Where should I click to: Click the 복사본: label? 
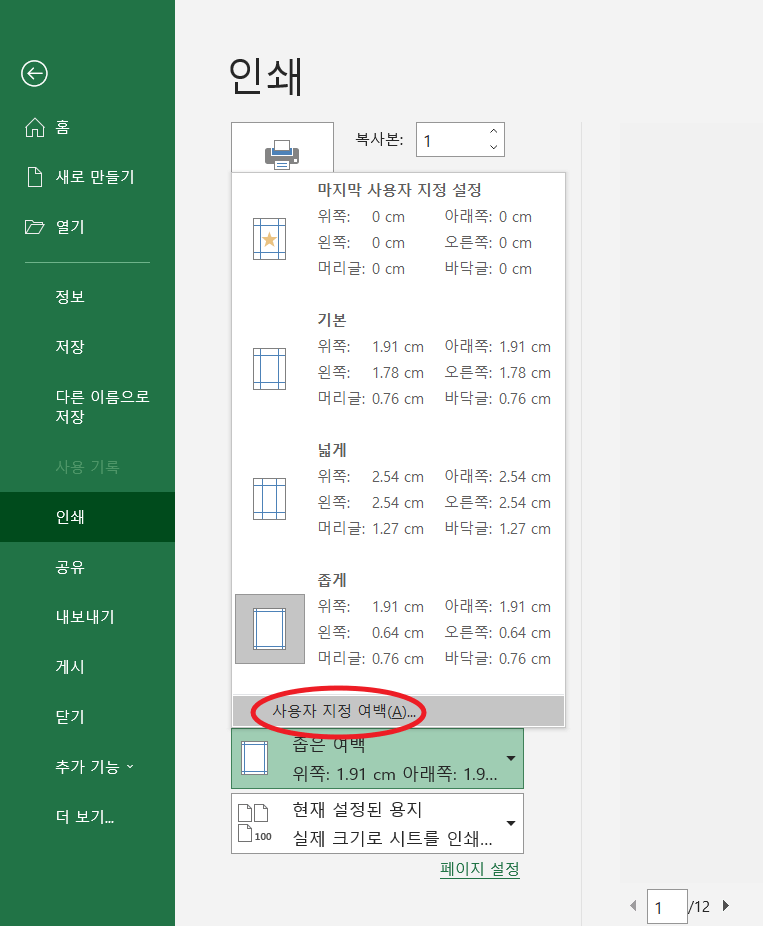[379, 139]
